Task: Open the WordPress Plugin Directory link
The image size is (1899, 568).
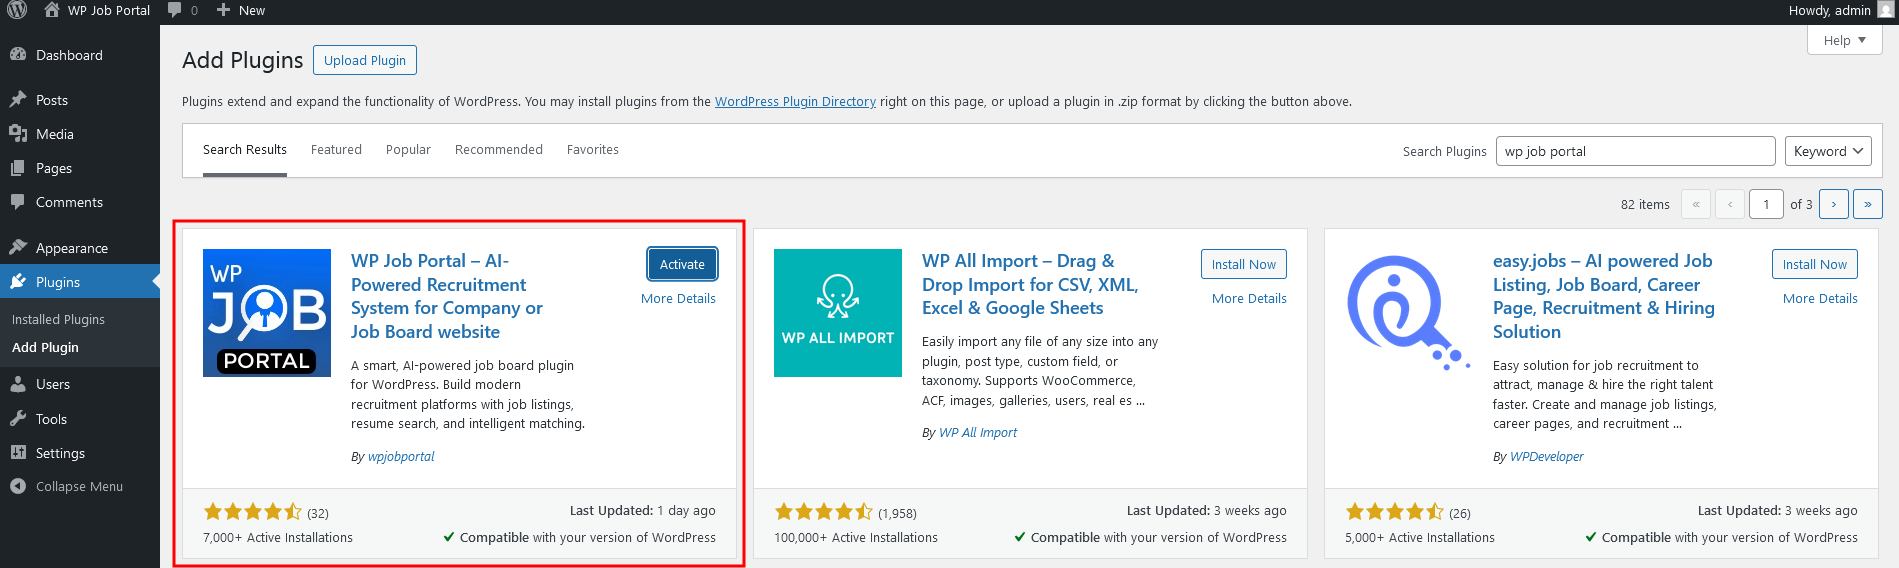Action: [795, 101]
